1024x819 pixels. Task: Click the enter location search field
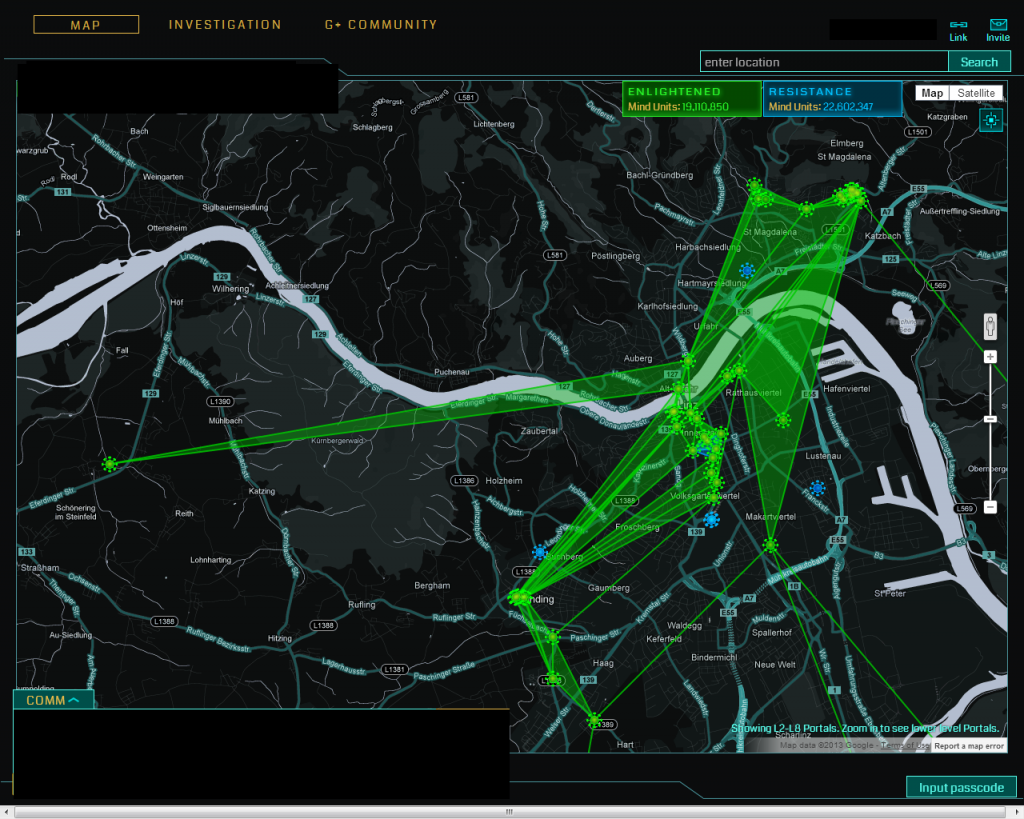coord(823,62)
